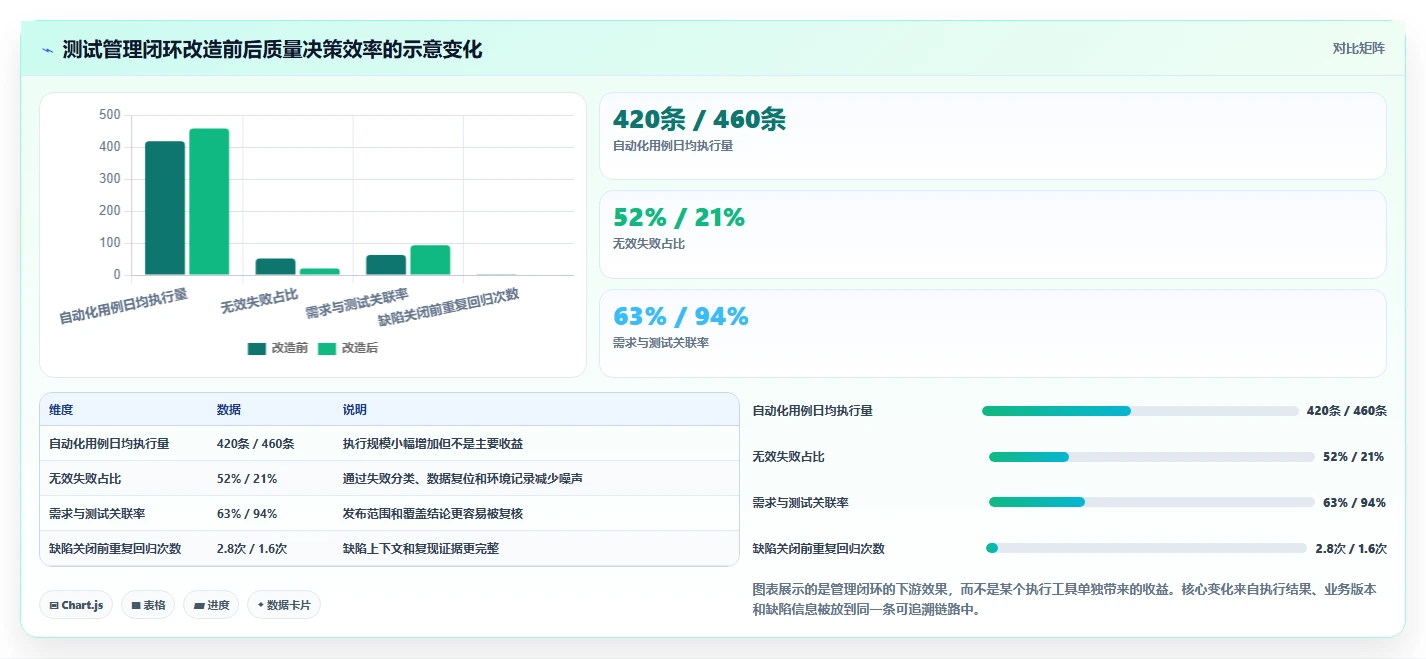Click the table cell 2.8次 / 1.6次

252,549
